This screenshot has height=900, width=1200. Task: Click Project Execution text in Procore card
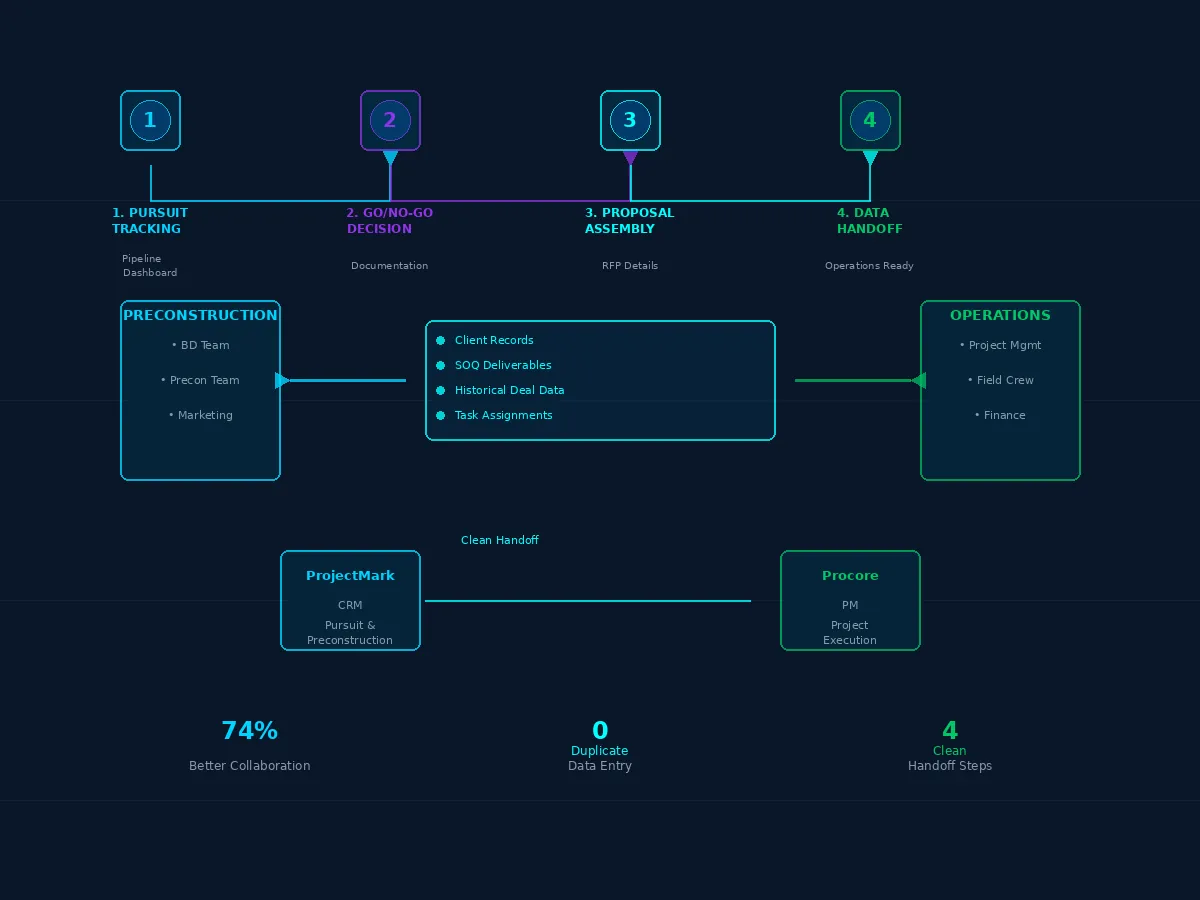[x=850, y=633]
